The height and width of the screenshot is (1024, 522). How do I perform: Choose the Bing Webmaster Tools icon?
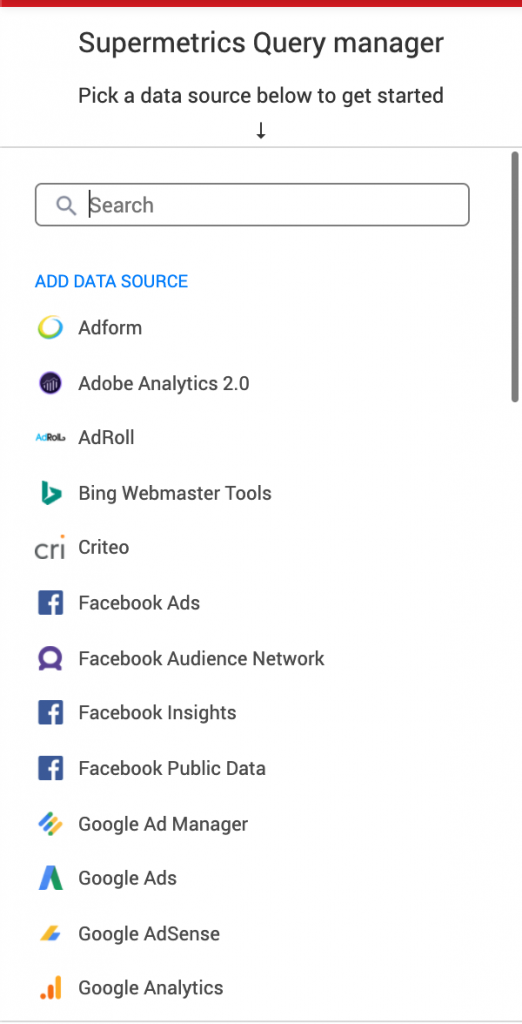tap(50, 492)
